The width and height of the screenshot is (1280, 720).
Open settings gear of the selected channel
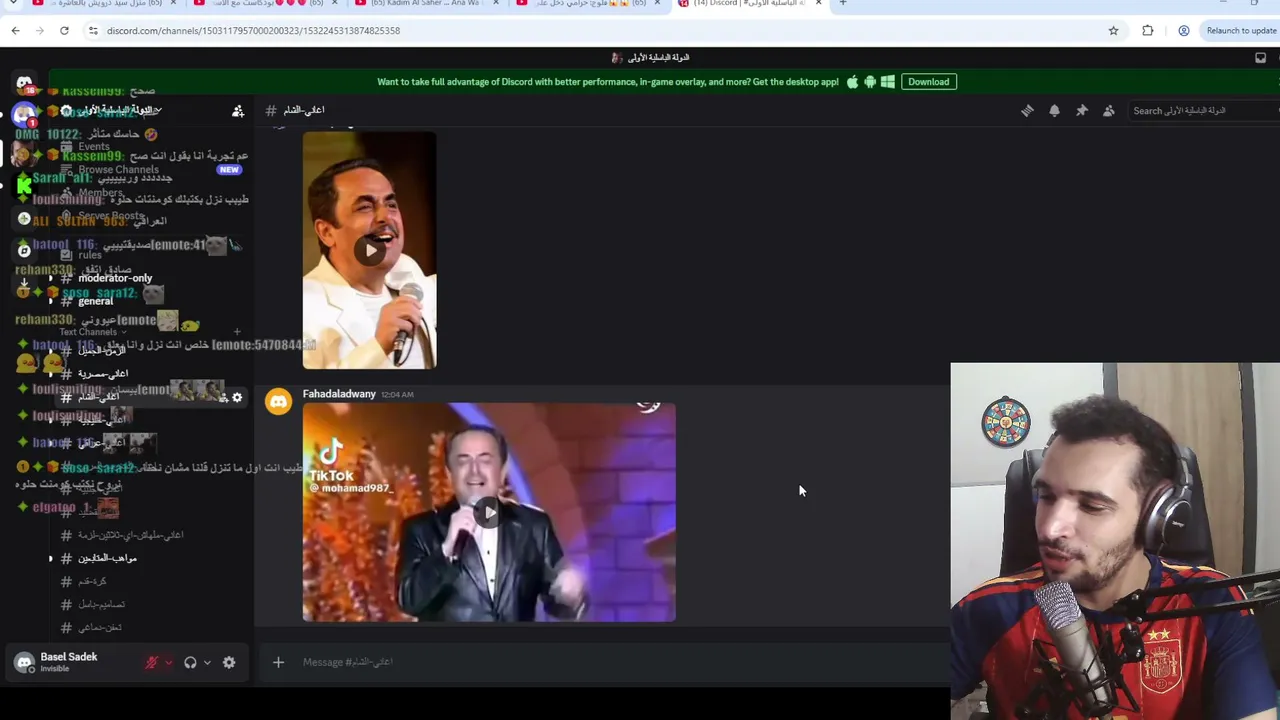pyautogui.click(x=237, y=397)
